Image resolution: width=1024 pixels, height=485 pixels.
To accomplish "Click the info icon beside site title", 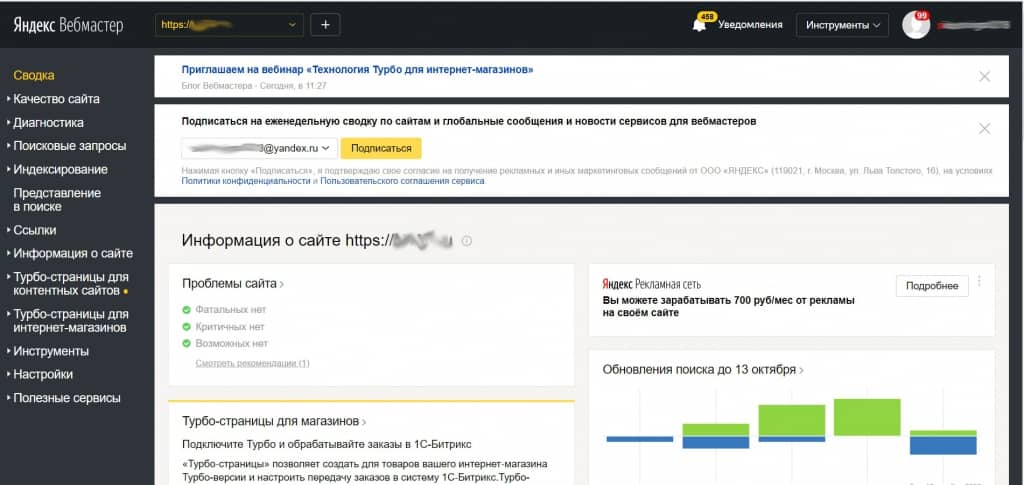I will [467, 241].
